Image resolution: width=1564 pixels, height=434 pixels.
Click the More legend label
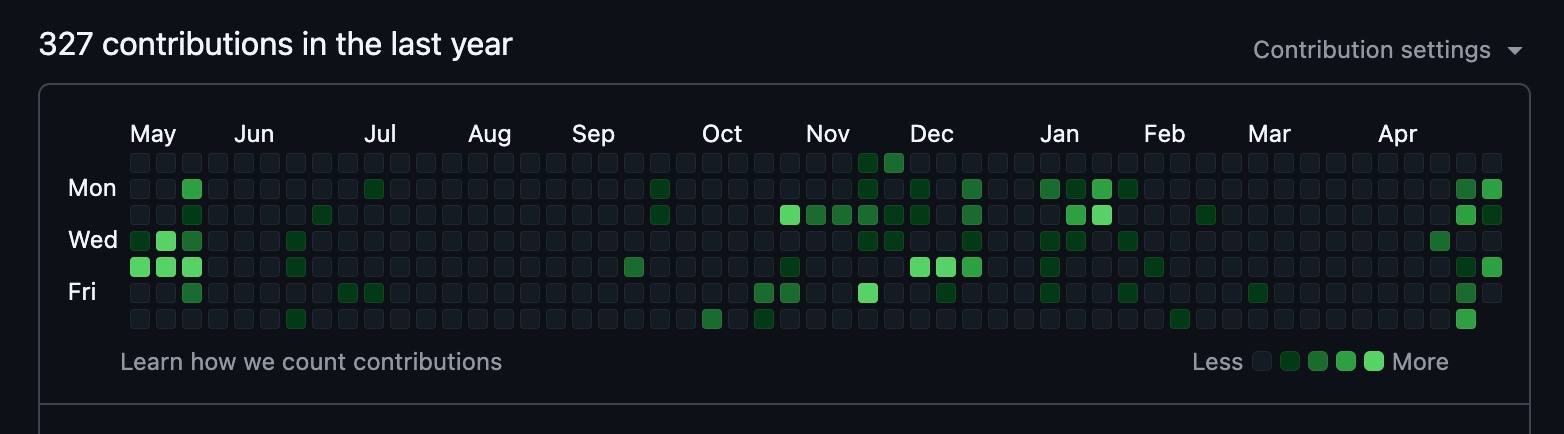click(x=1420, y=362)
